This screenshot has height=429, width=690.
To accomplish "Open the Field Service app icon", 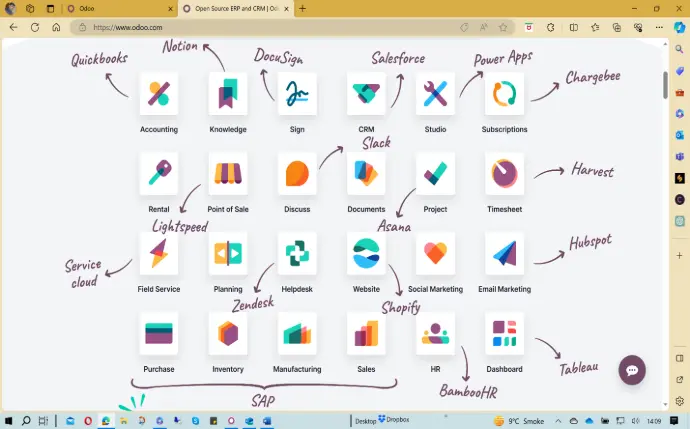I will [x=159, y=253].
